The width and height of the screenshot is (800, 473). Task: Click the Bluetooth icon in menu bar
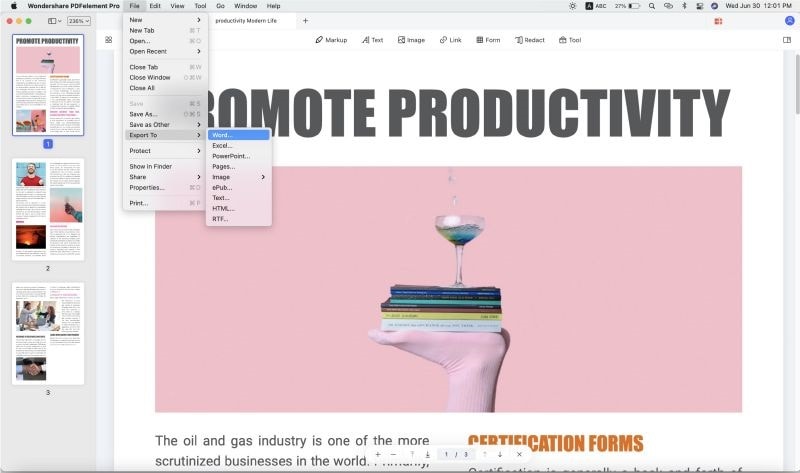pos(684,6)
